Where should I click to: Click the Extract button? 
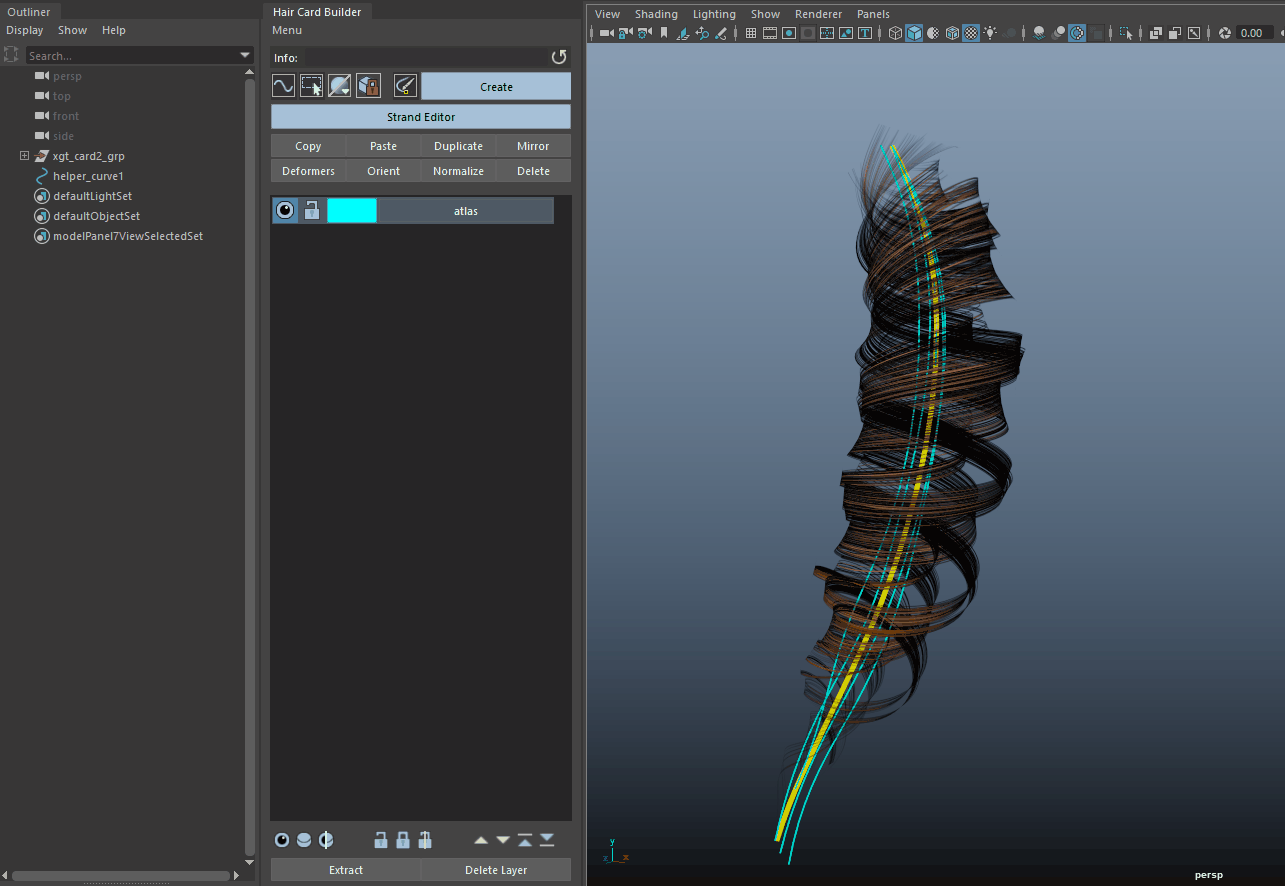346,870
